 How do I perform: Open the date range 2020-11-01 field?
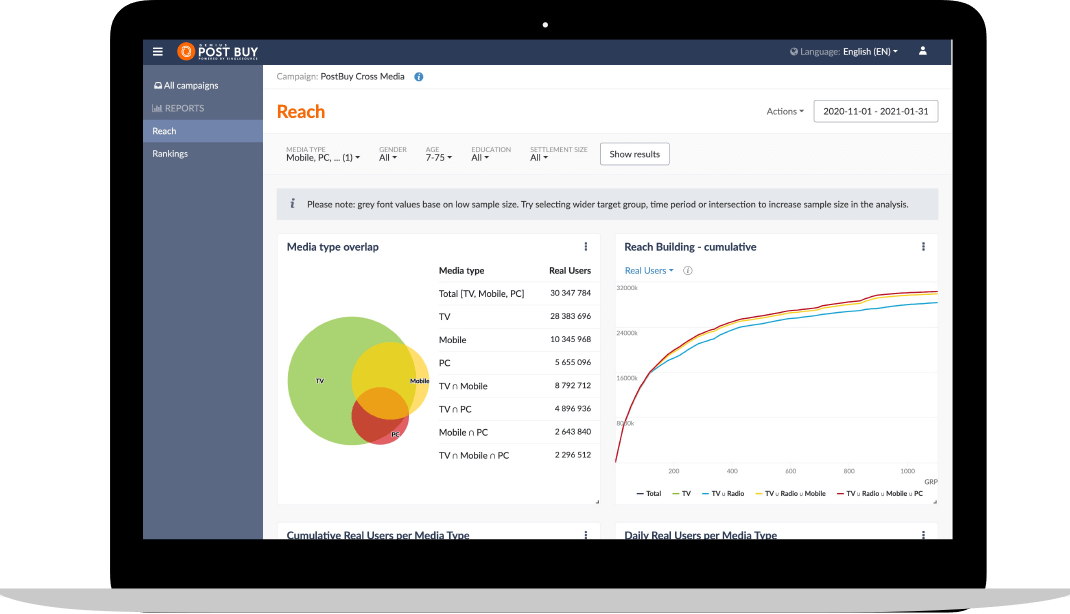click(x=876, y=111)
